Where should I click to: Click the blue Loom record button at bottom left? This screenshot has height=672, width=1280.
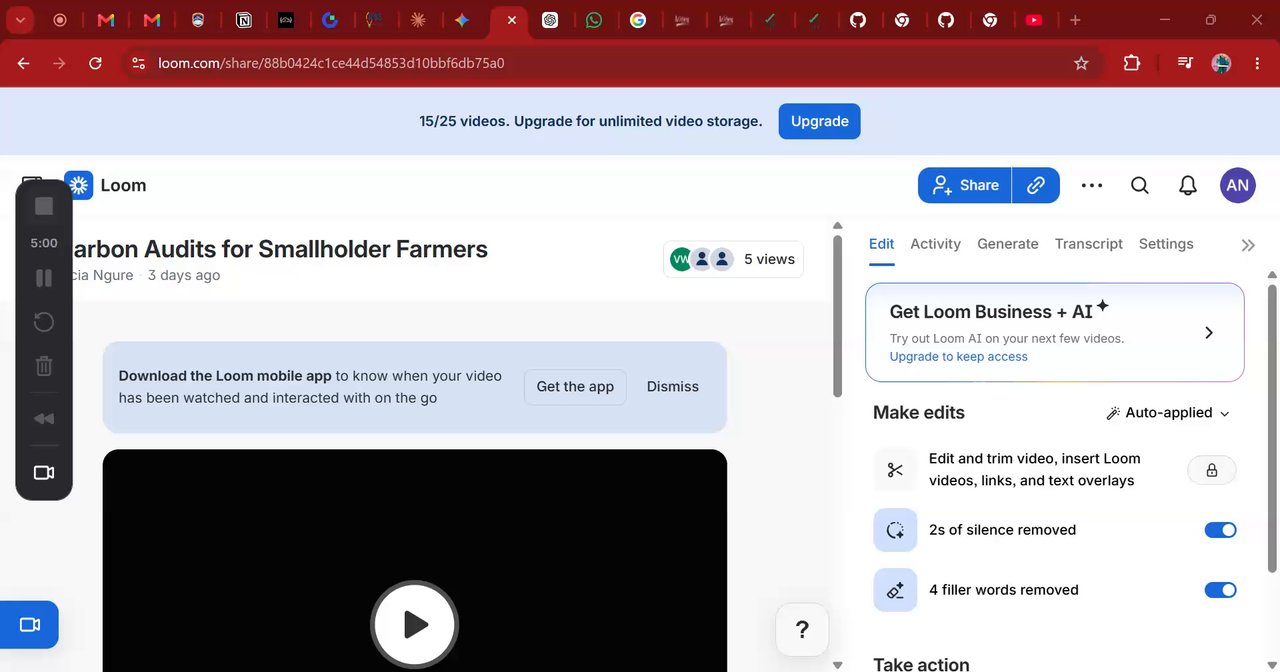29,625
